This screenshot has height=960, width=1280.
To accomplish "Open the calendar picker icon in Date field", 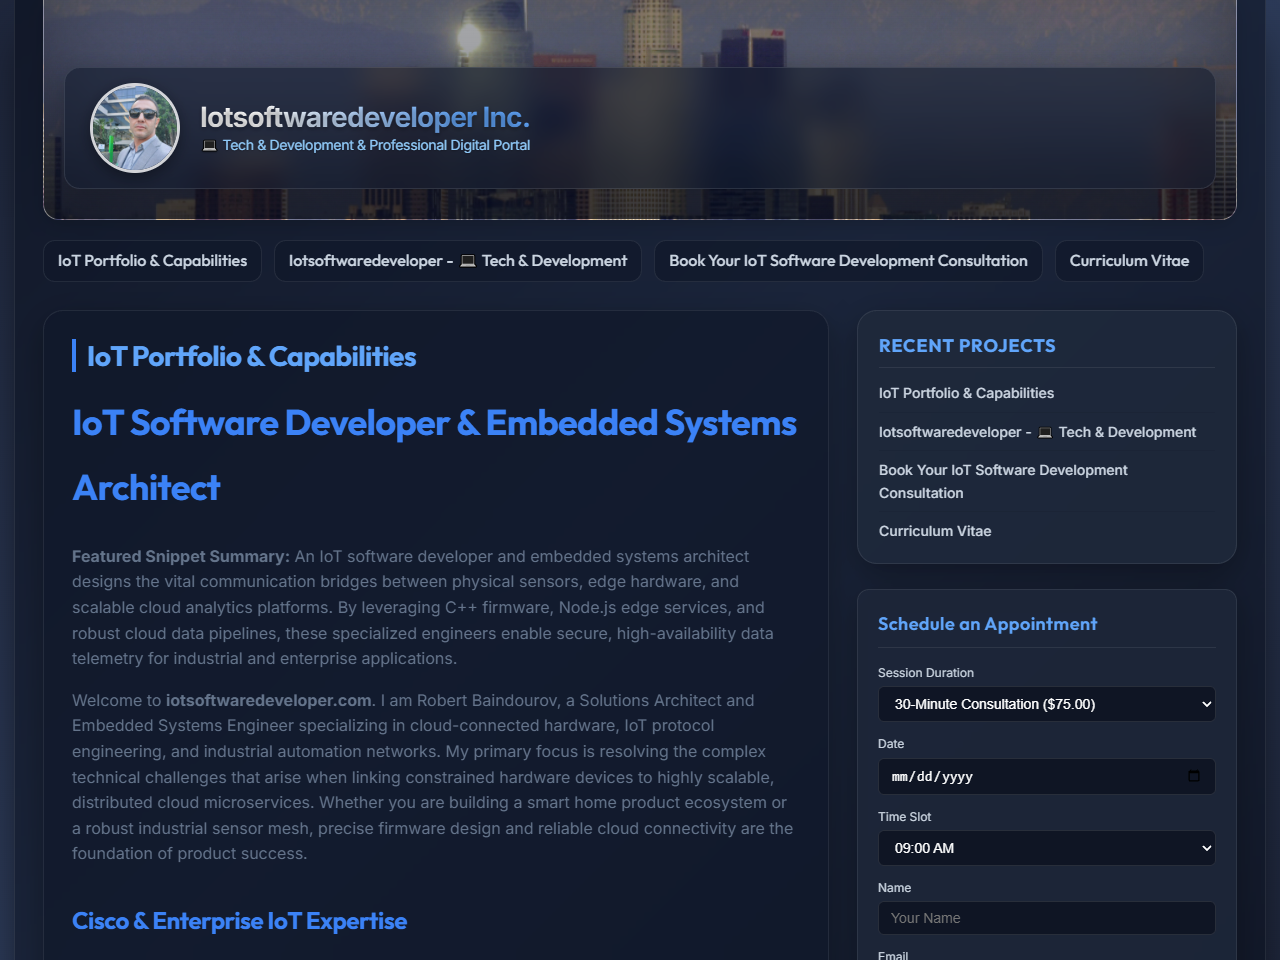I will coord(1194,776).
